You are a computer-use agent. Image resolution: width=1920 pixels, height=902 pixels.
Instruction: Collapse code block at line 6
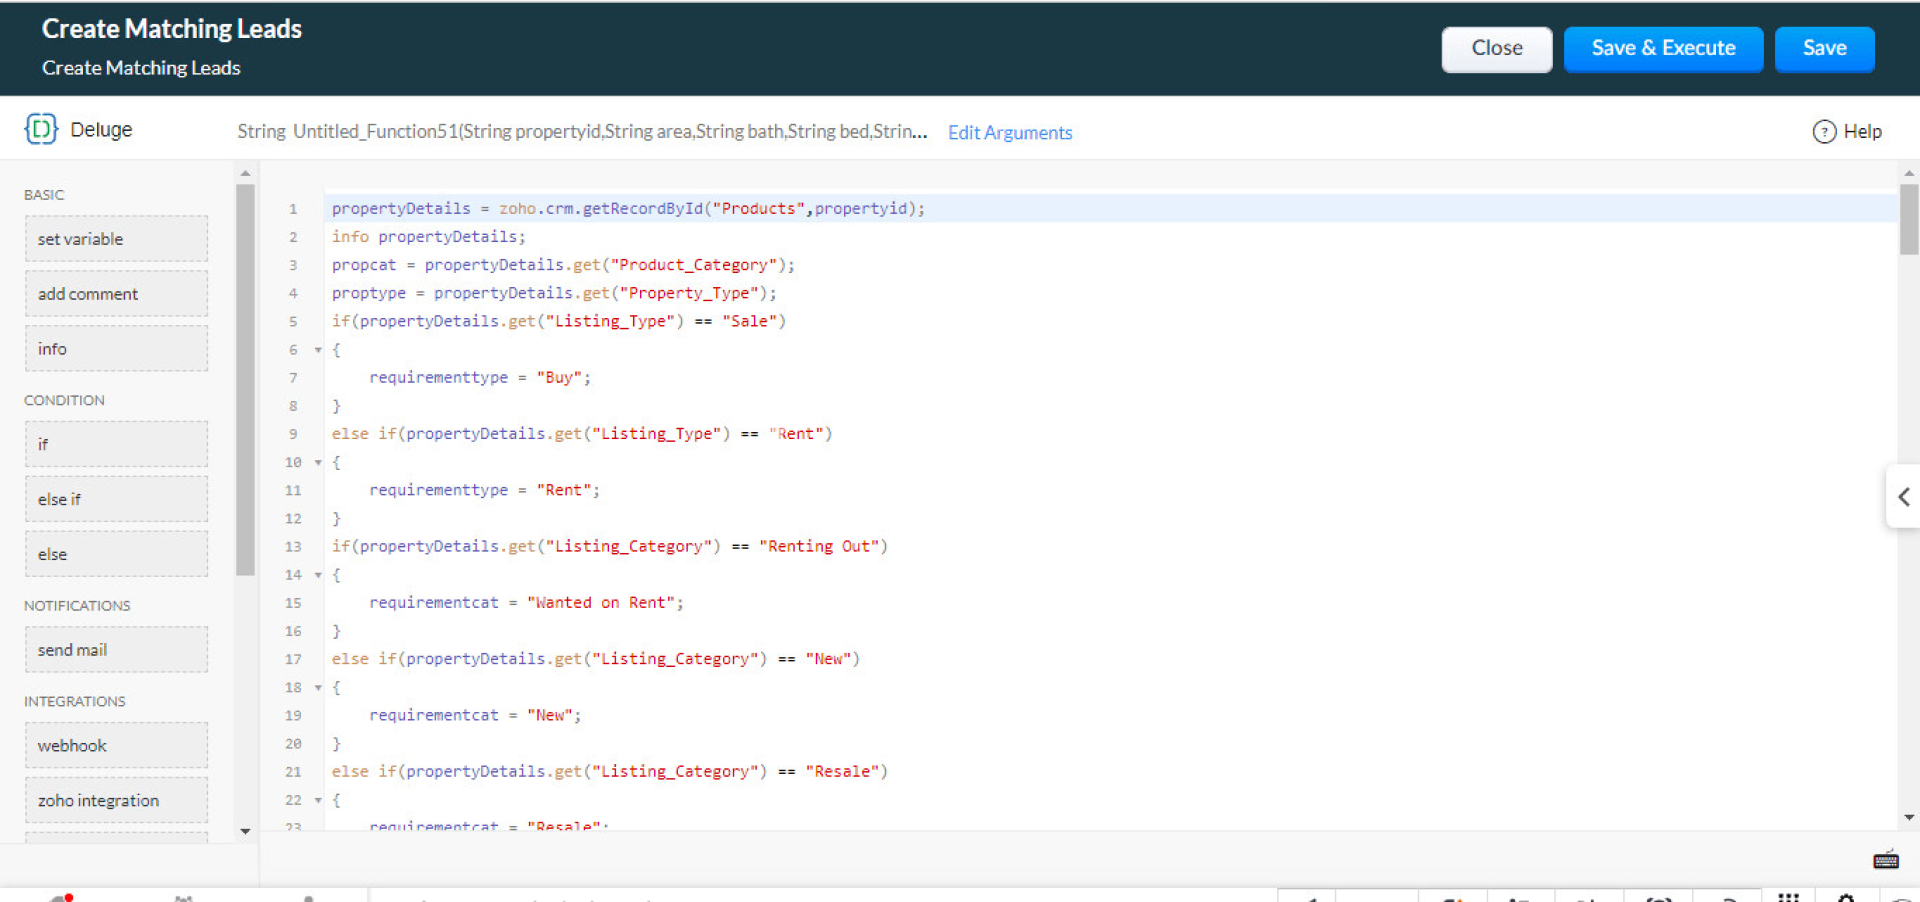(x=318, y=350)
